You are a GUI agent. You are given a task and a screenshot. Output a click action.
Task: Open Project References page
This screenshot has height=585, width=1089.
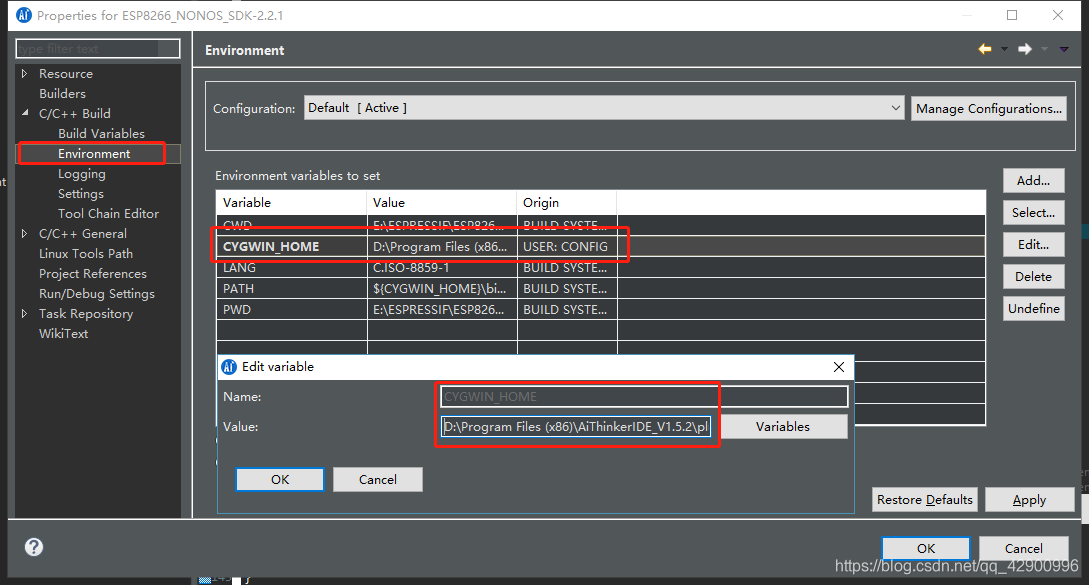pos(92,274)
